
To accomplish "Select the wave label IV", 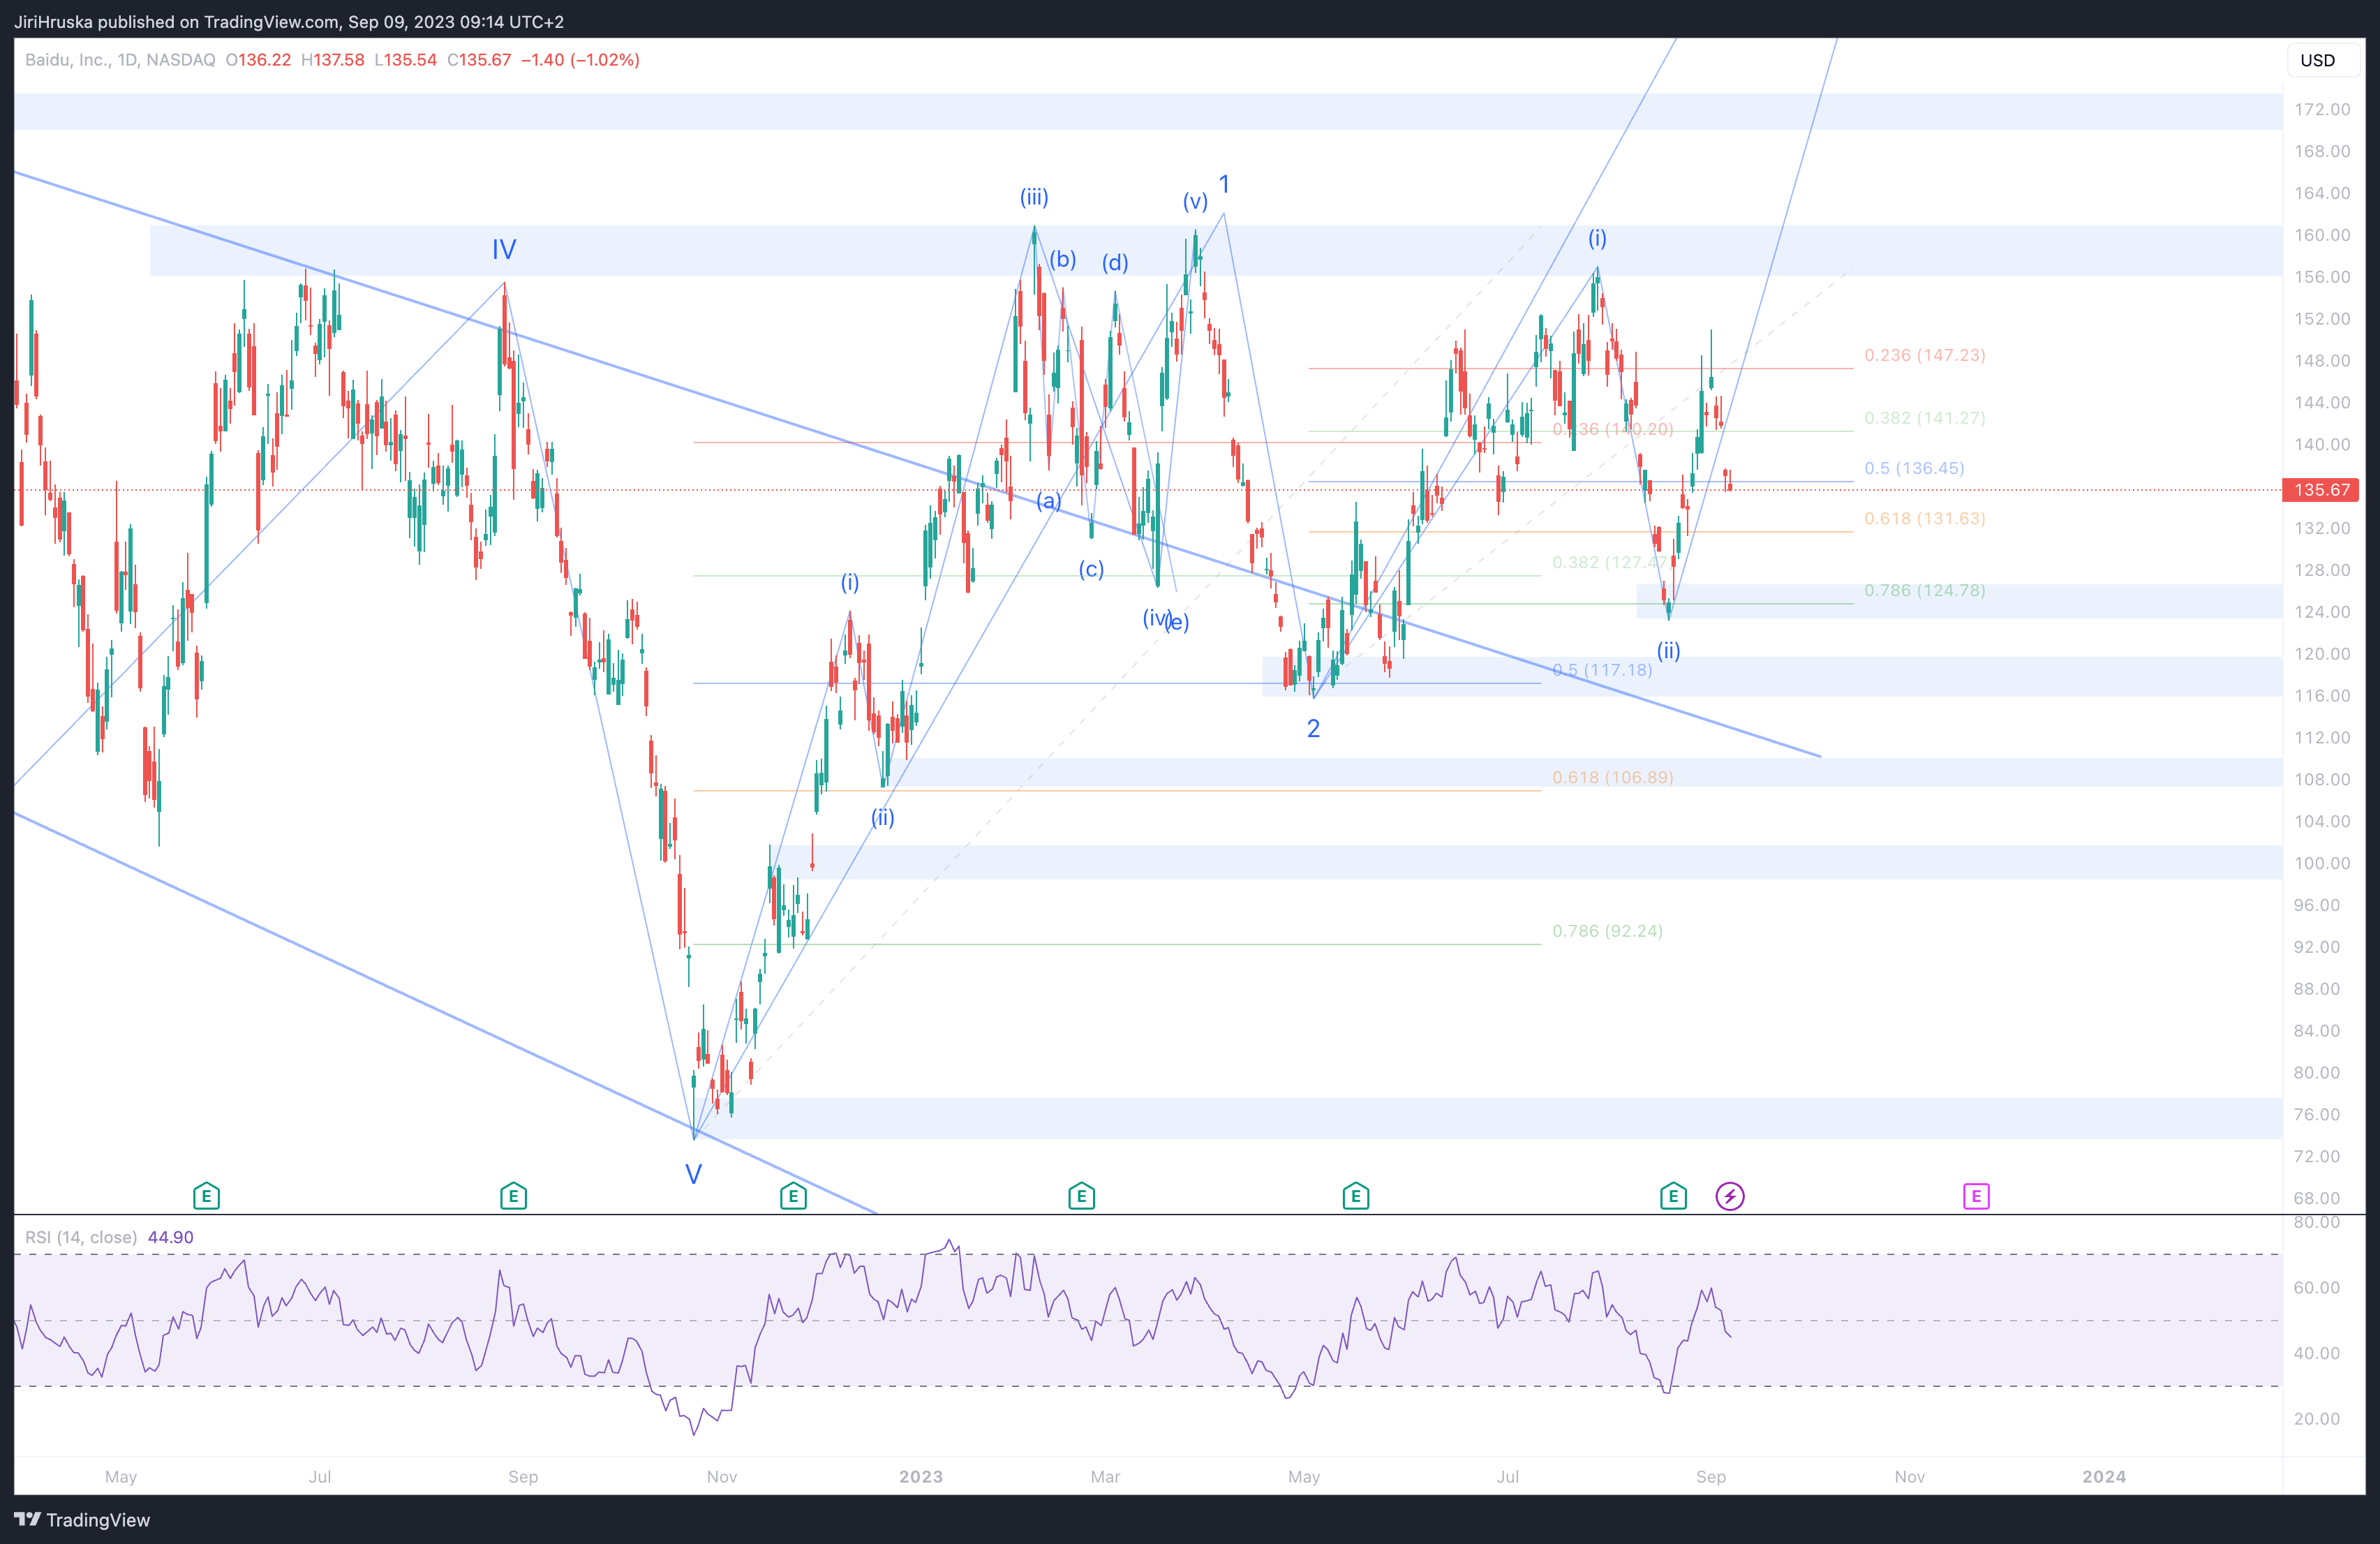I will (504, 250).
